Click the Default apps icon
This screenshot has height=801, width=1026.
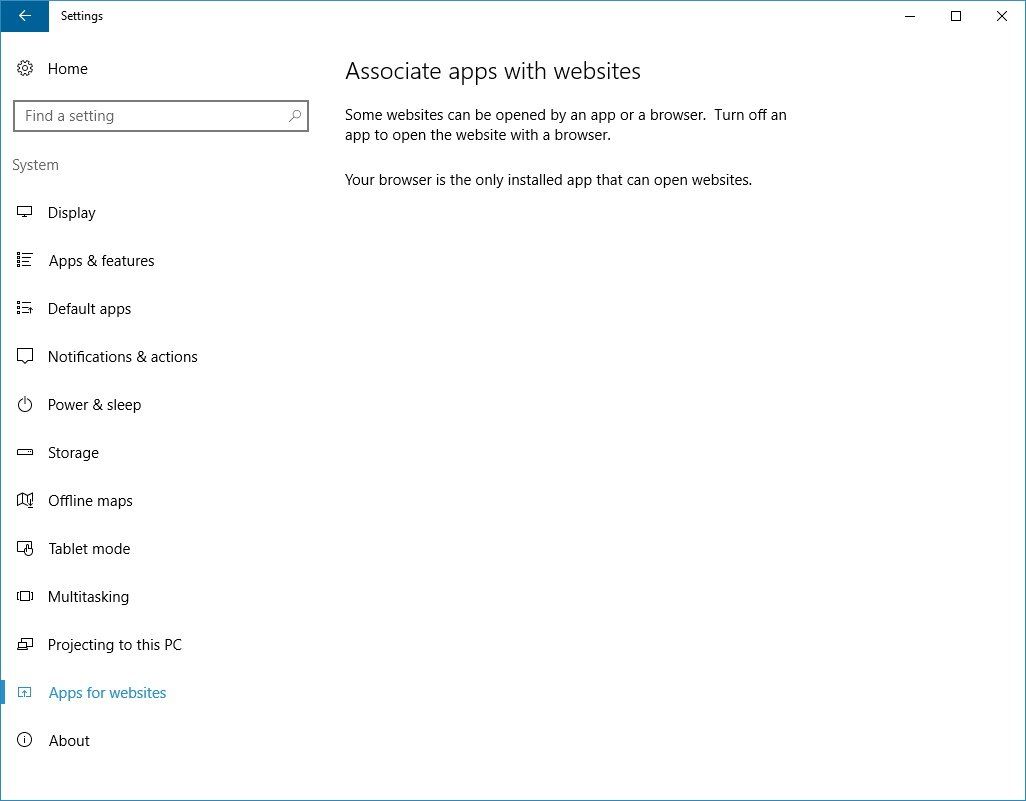25,308
